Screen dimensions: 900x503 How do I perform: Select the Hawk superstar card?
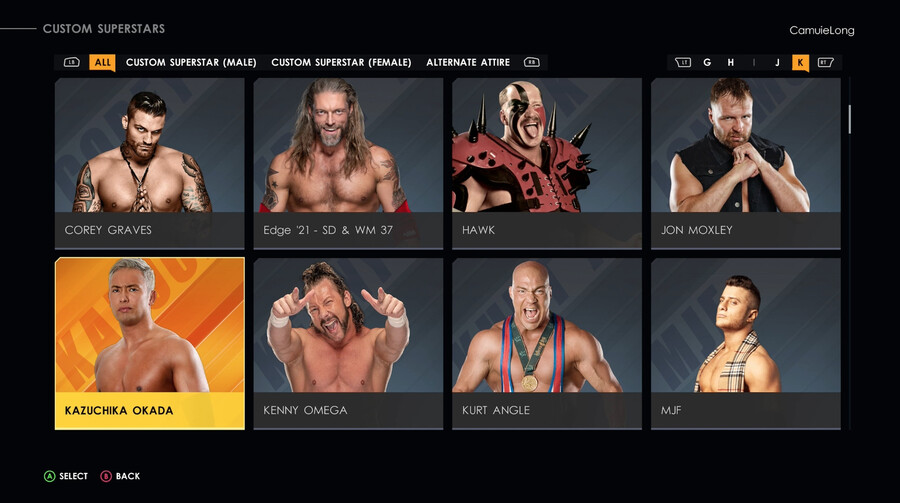point(547,164)
